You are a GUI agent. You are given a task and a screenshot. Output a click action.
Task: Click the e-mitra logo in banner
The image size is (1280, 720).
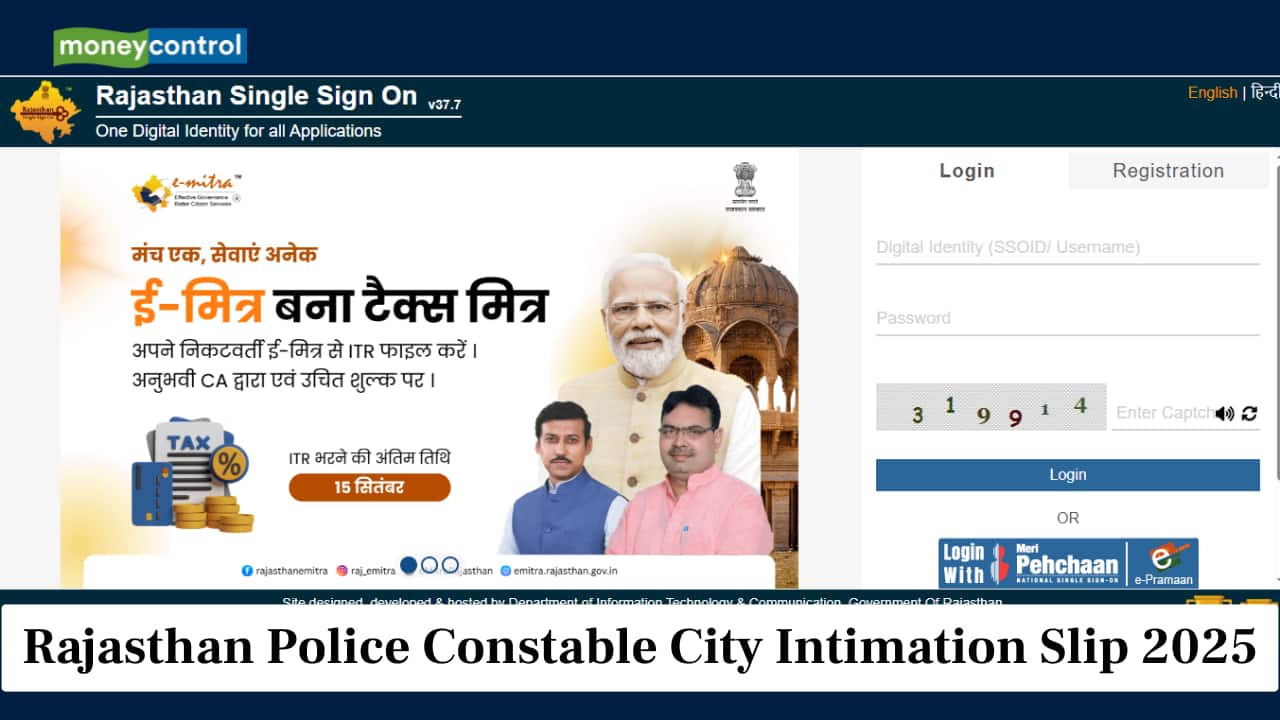pos(187,191)
